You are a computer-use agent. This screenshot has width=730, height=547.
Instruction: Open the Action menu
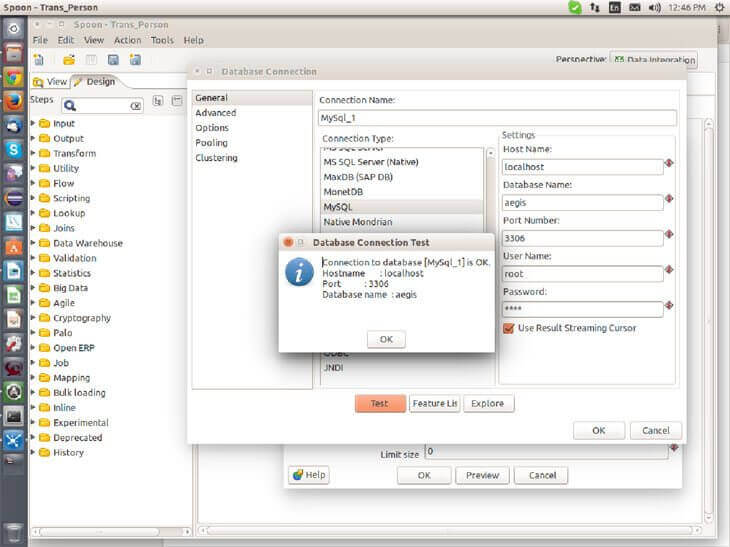click(x=128, y=41)
